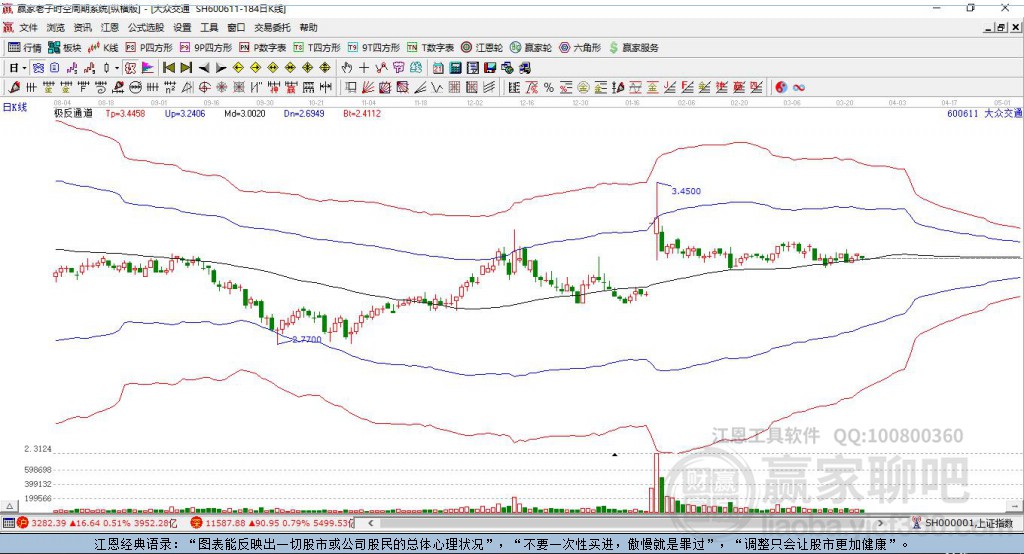Open the 板块 sector view

[x=64, y=48]
